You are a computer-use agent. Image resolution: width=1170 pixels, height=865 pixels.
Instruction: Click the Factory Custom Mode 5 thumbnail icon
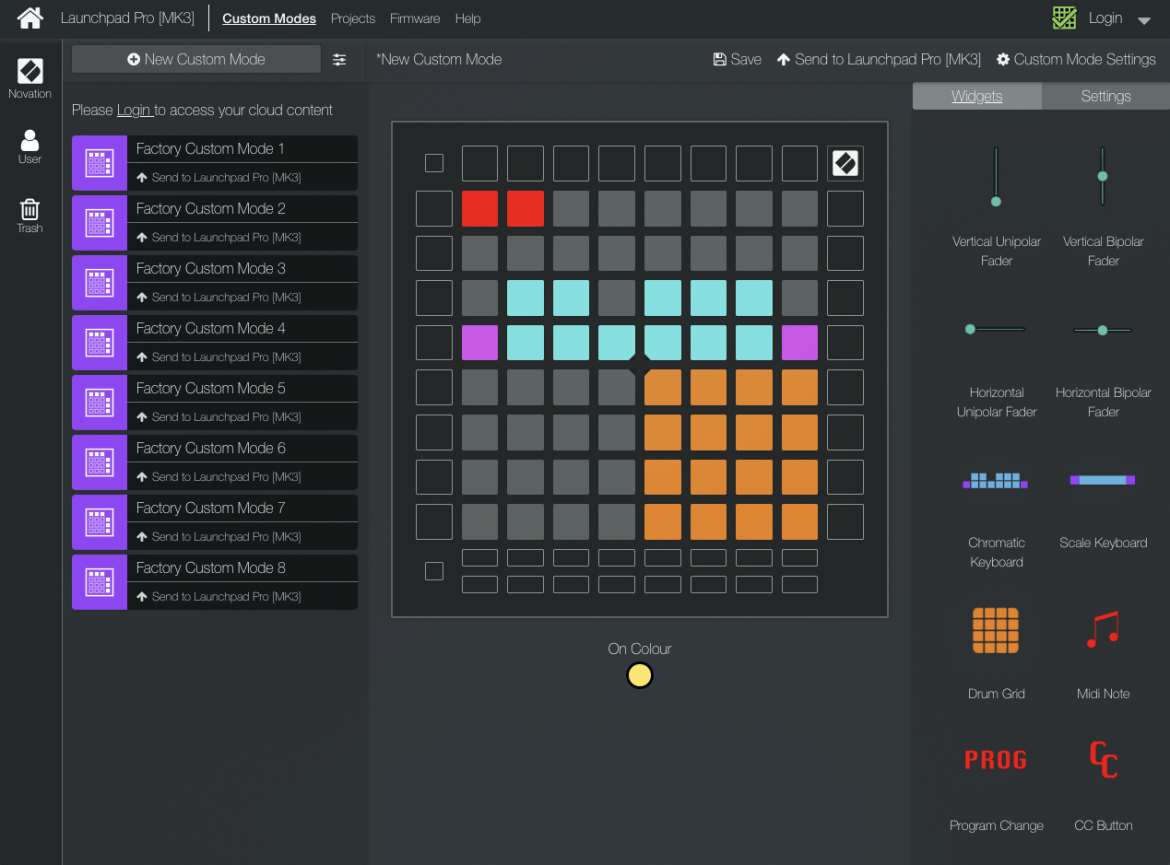point(99,402)
